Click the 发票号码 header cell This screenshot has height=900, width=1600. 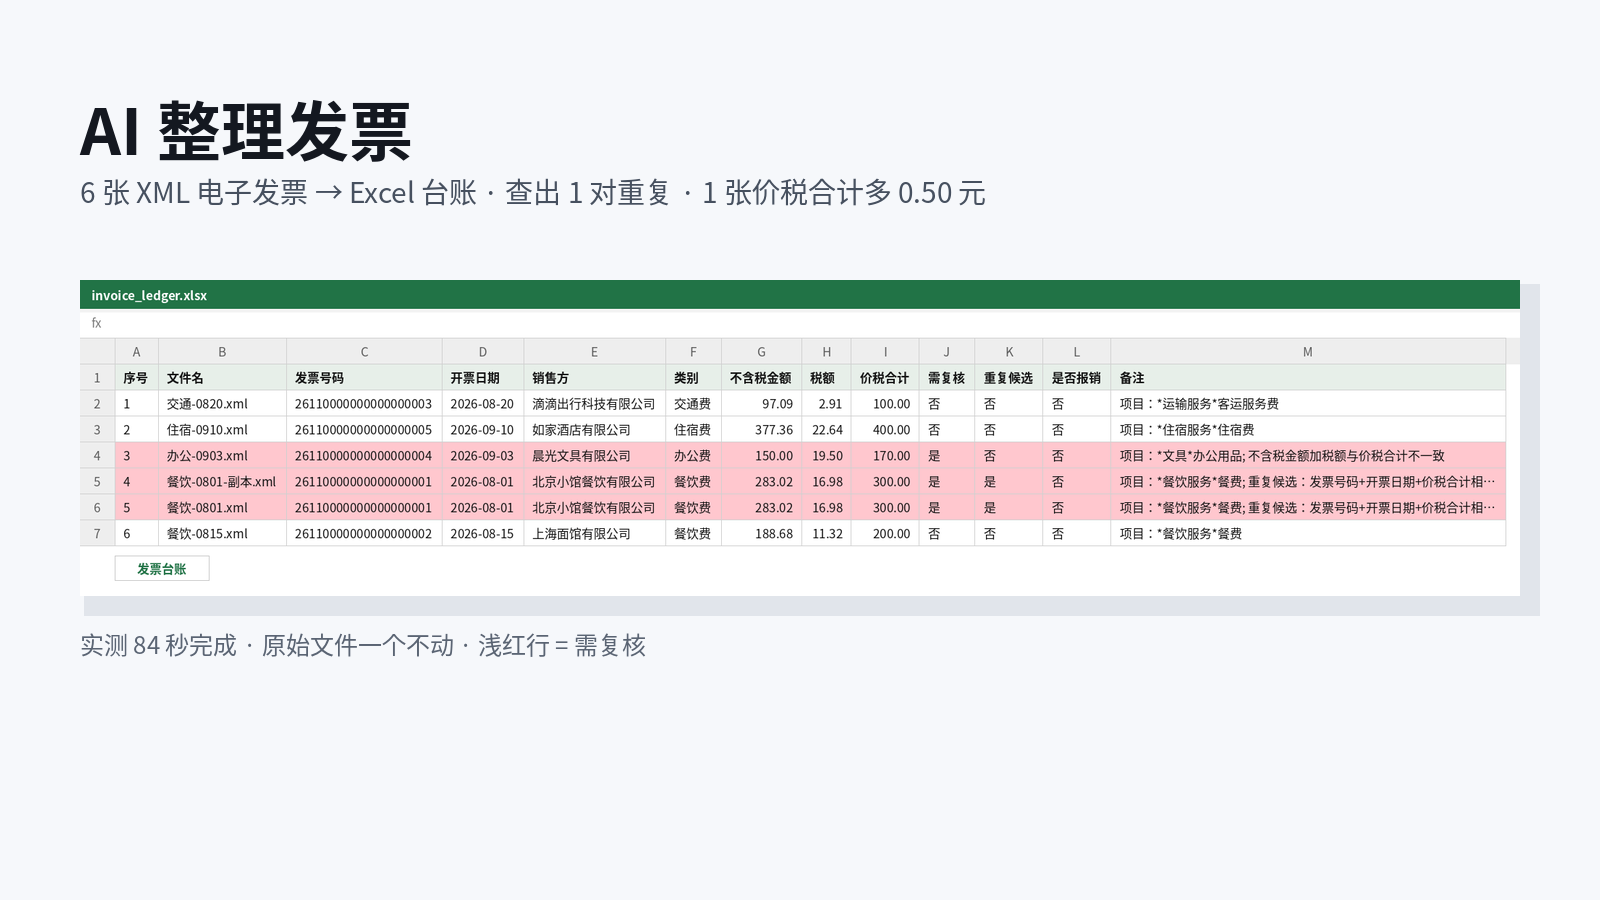tap(364, 378)
